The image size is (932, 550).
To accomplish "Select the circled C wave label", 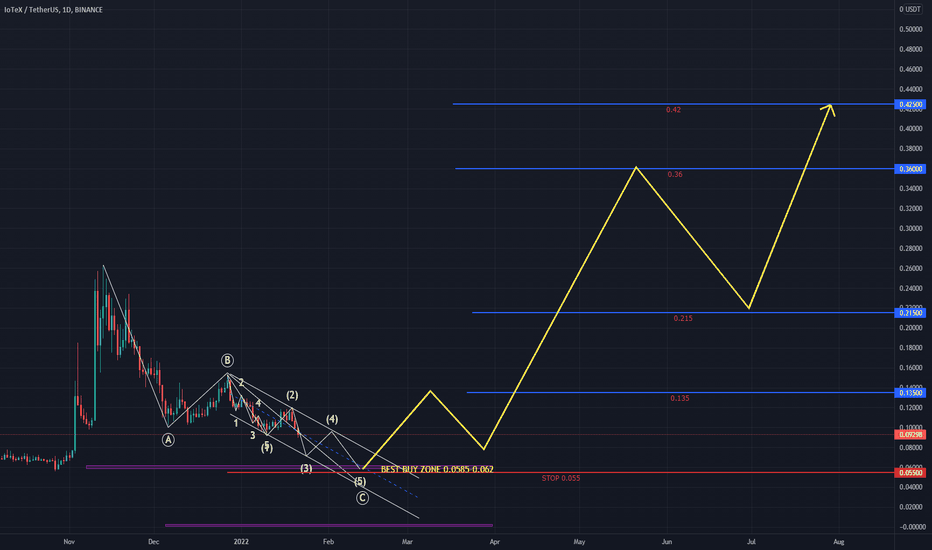I will (x=362, y=498).
